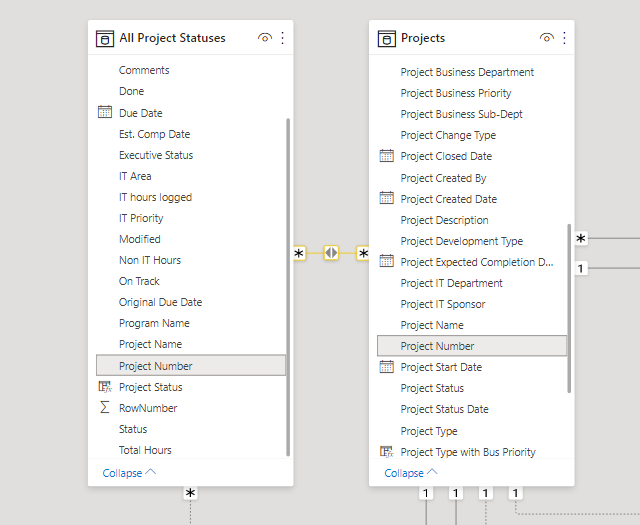The width and height of the screenshot is (640, 525).
Task: Toggle visibility eye of All Project Statuses
Action: (x=264, y=38)
